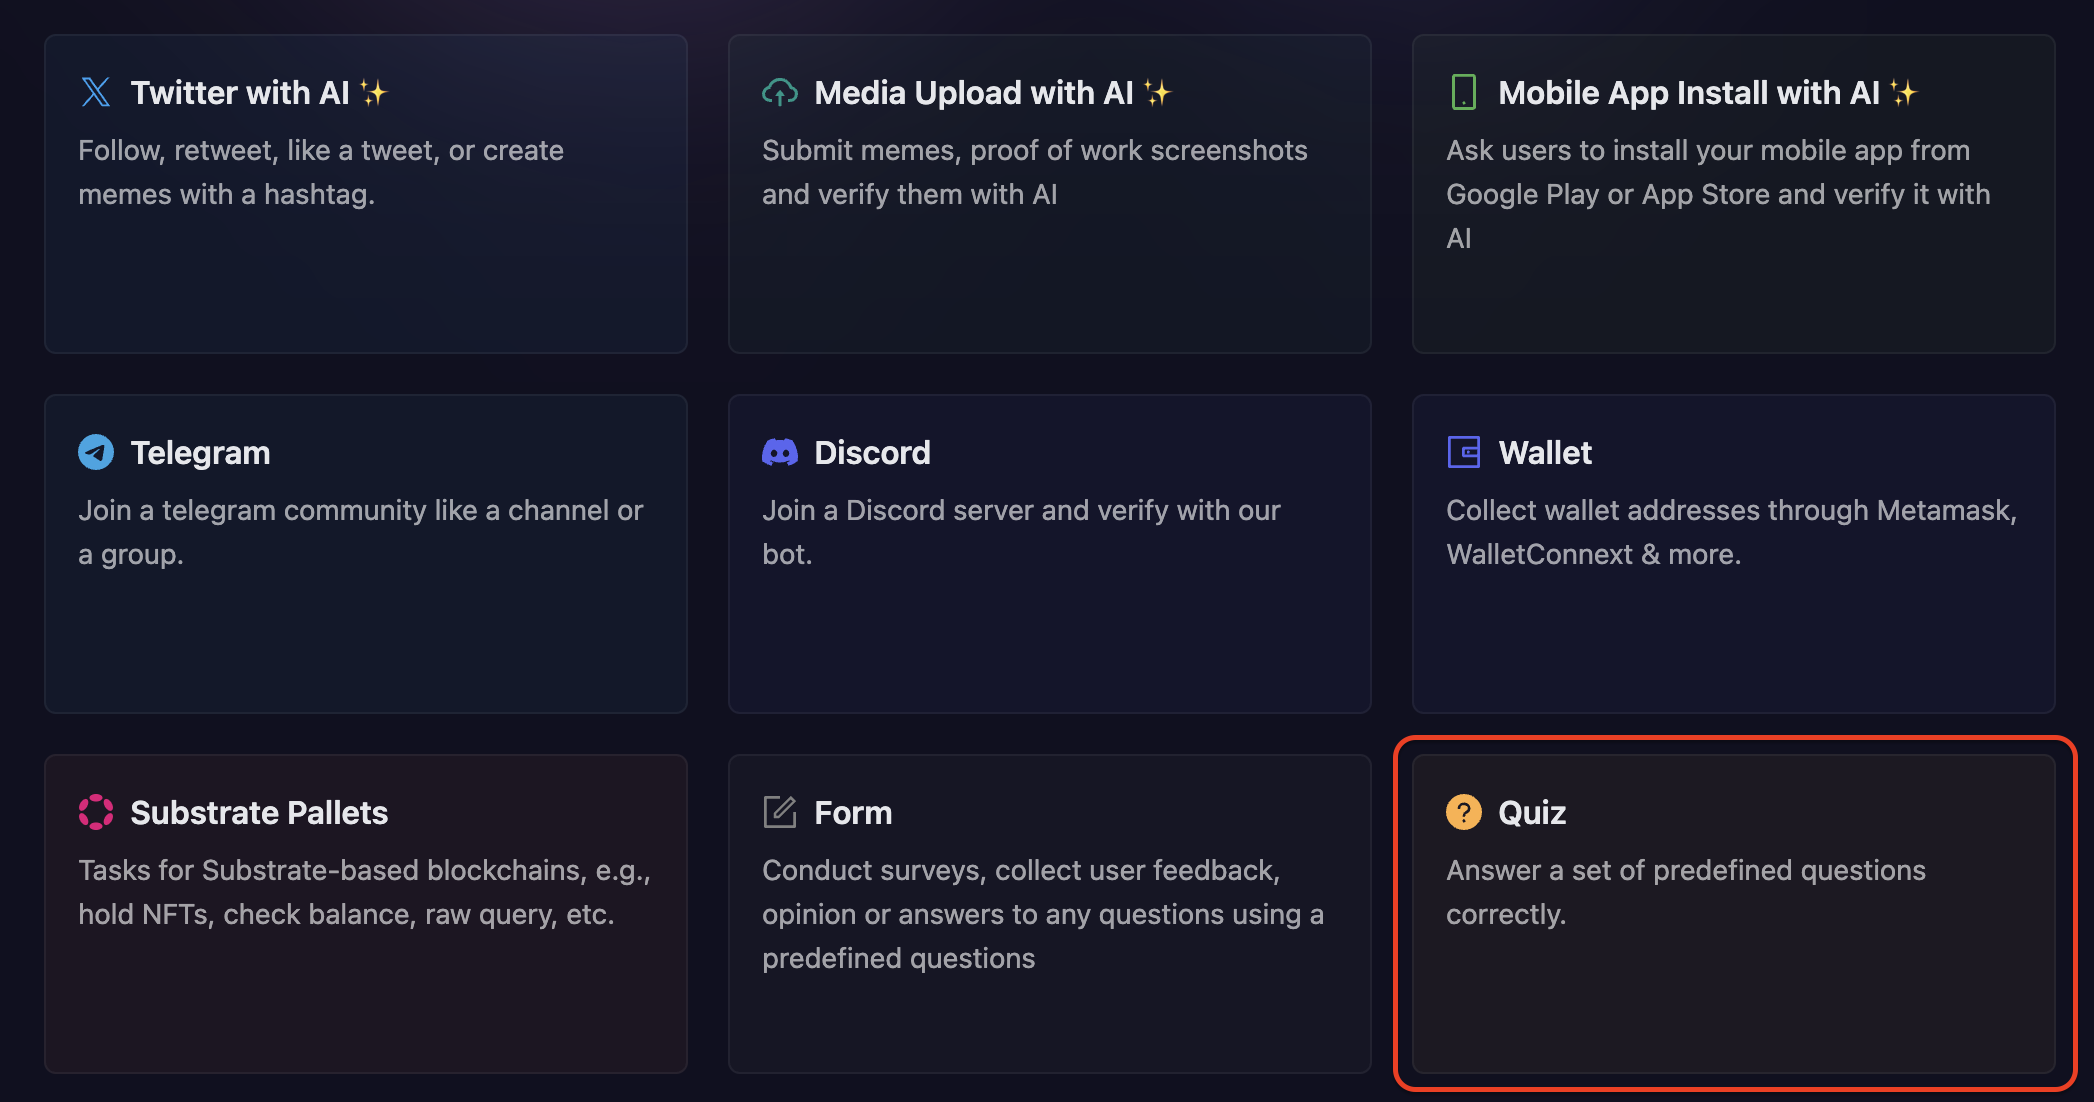The width and height of the screenshot is (2094, 1102).
Task: Choose the highlighted Quiz heading
Action: click(1532, 813)
